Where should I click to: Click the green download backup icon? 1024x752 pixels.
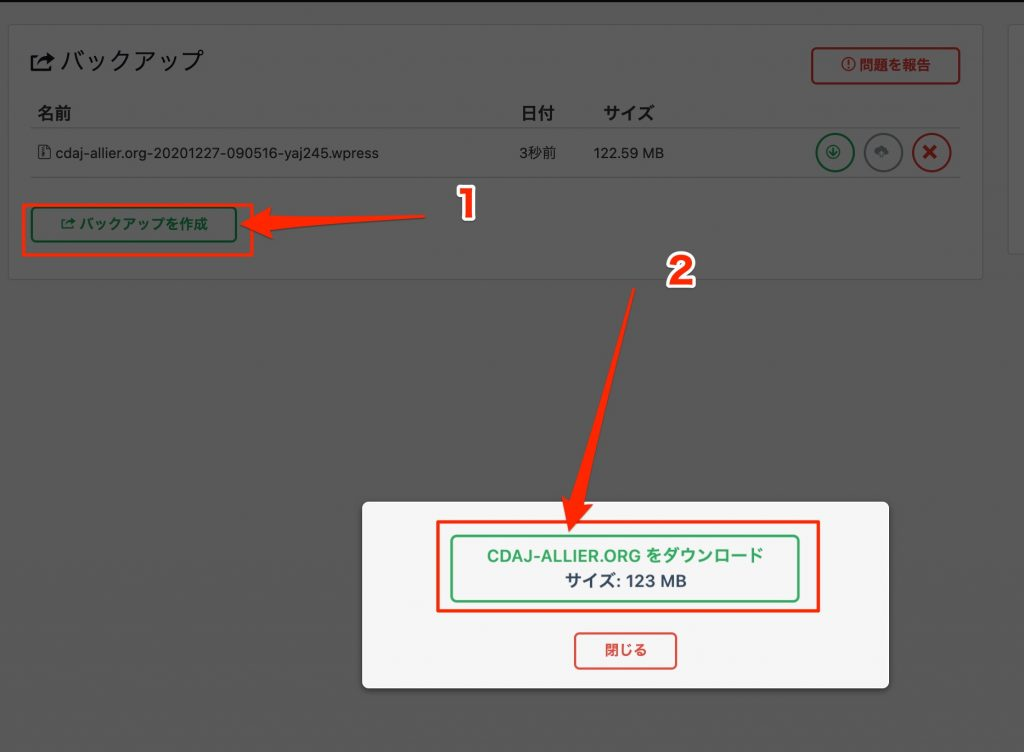click(x=834, y=153)
